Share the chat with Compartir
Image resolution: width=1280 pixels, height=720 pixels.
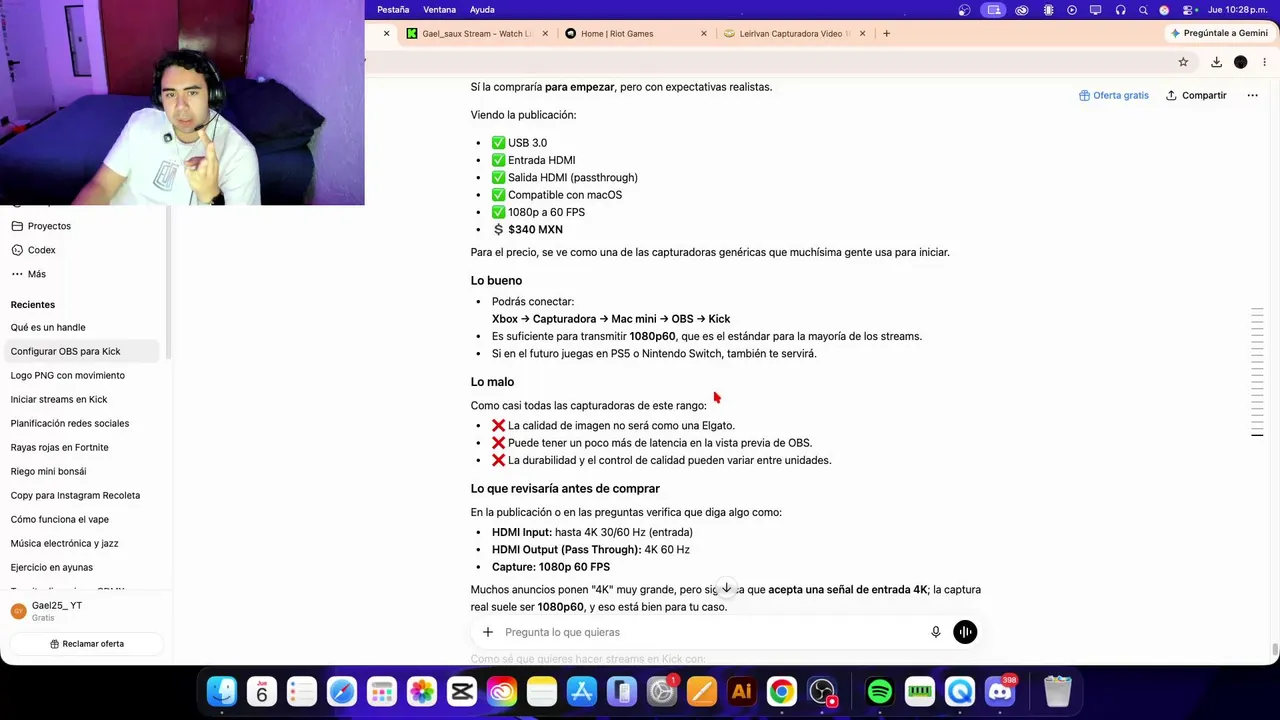coord(1196,96)
